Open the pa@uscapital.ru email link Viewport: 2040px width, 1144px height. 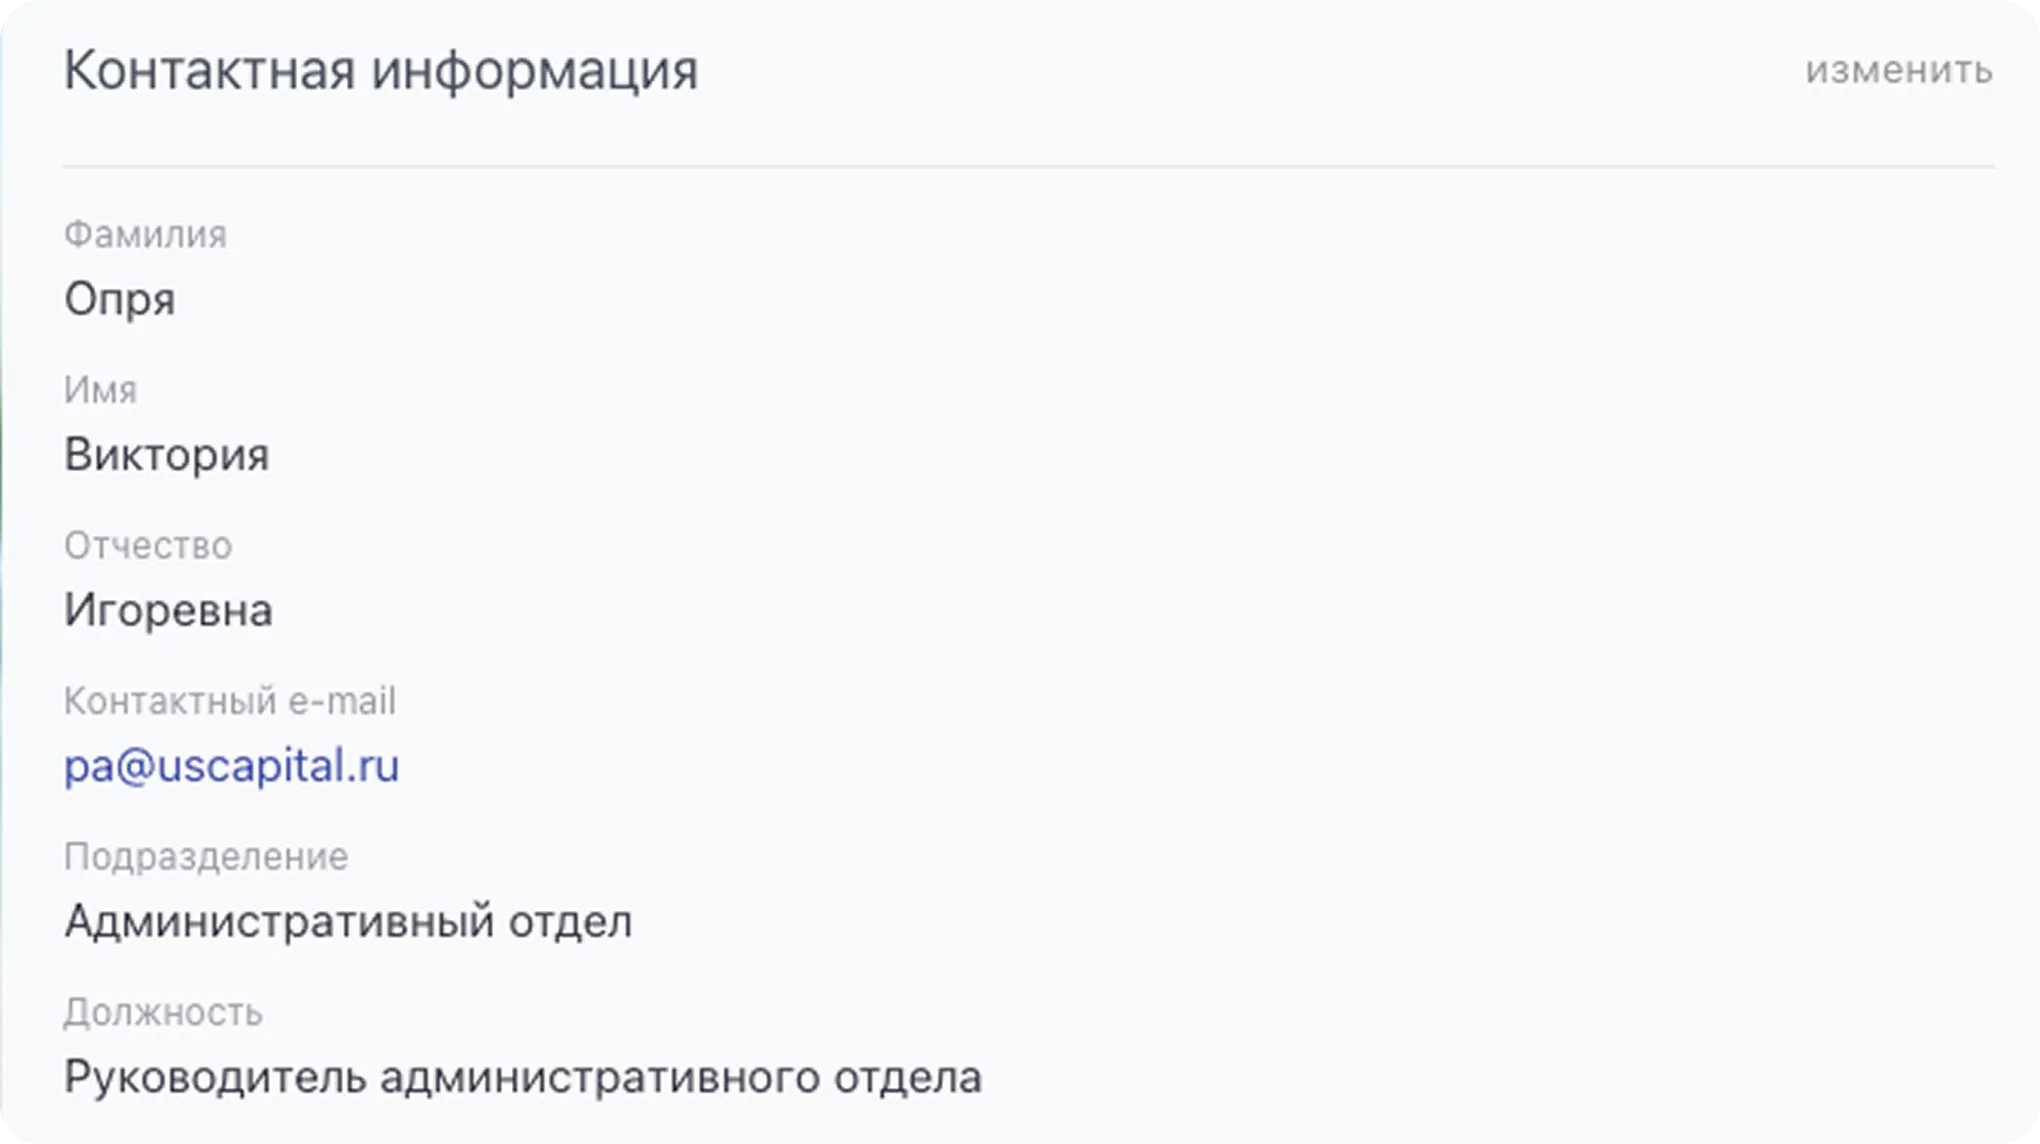click(231, 766)
